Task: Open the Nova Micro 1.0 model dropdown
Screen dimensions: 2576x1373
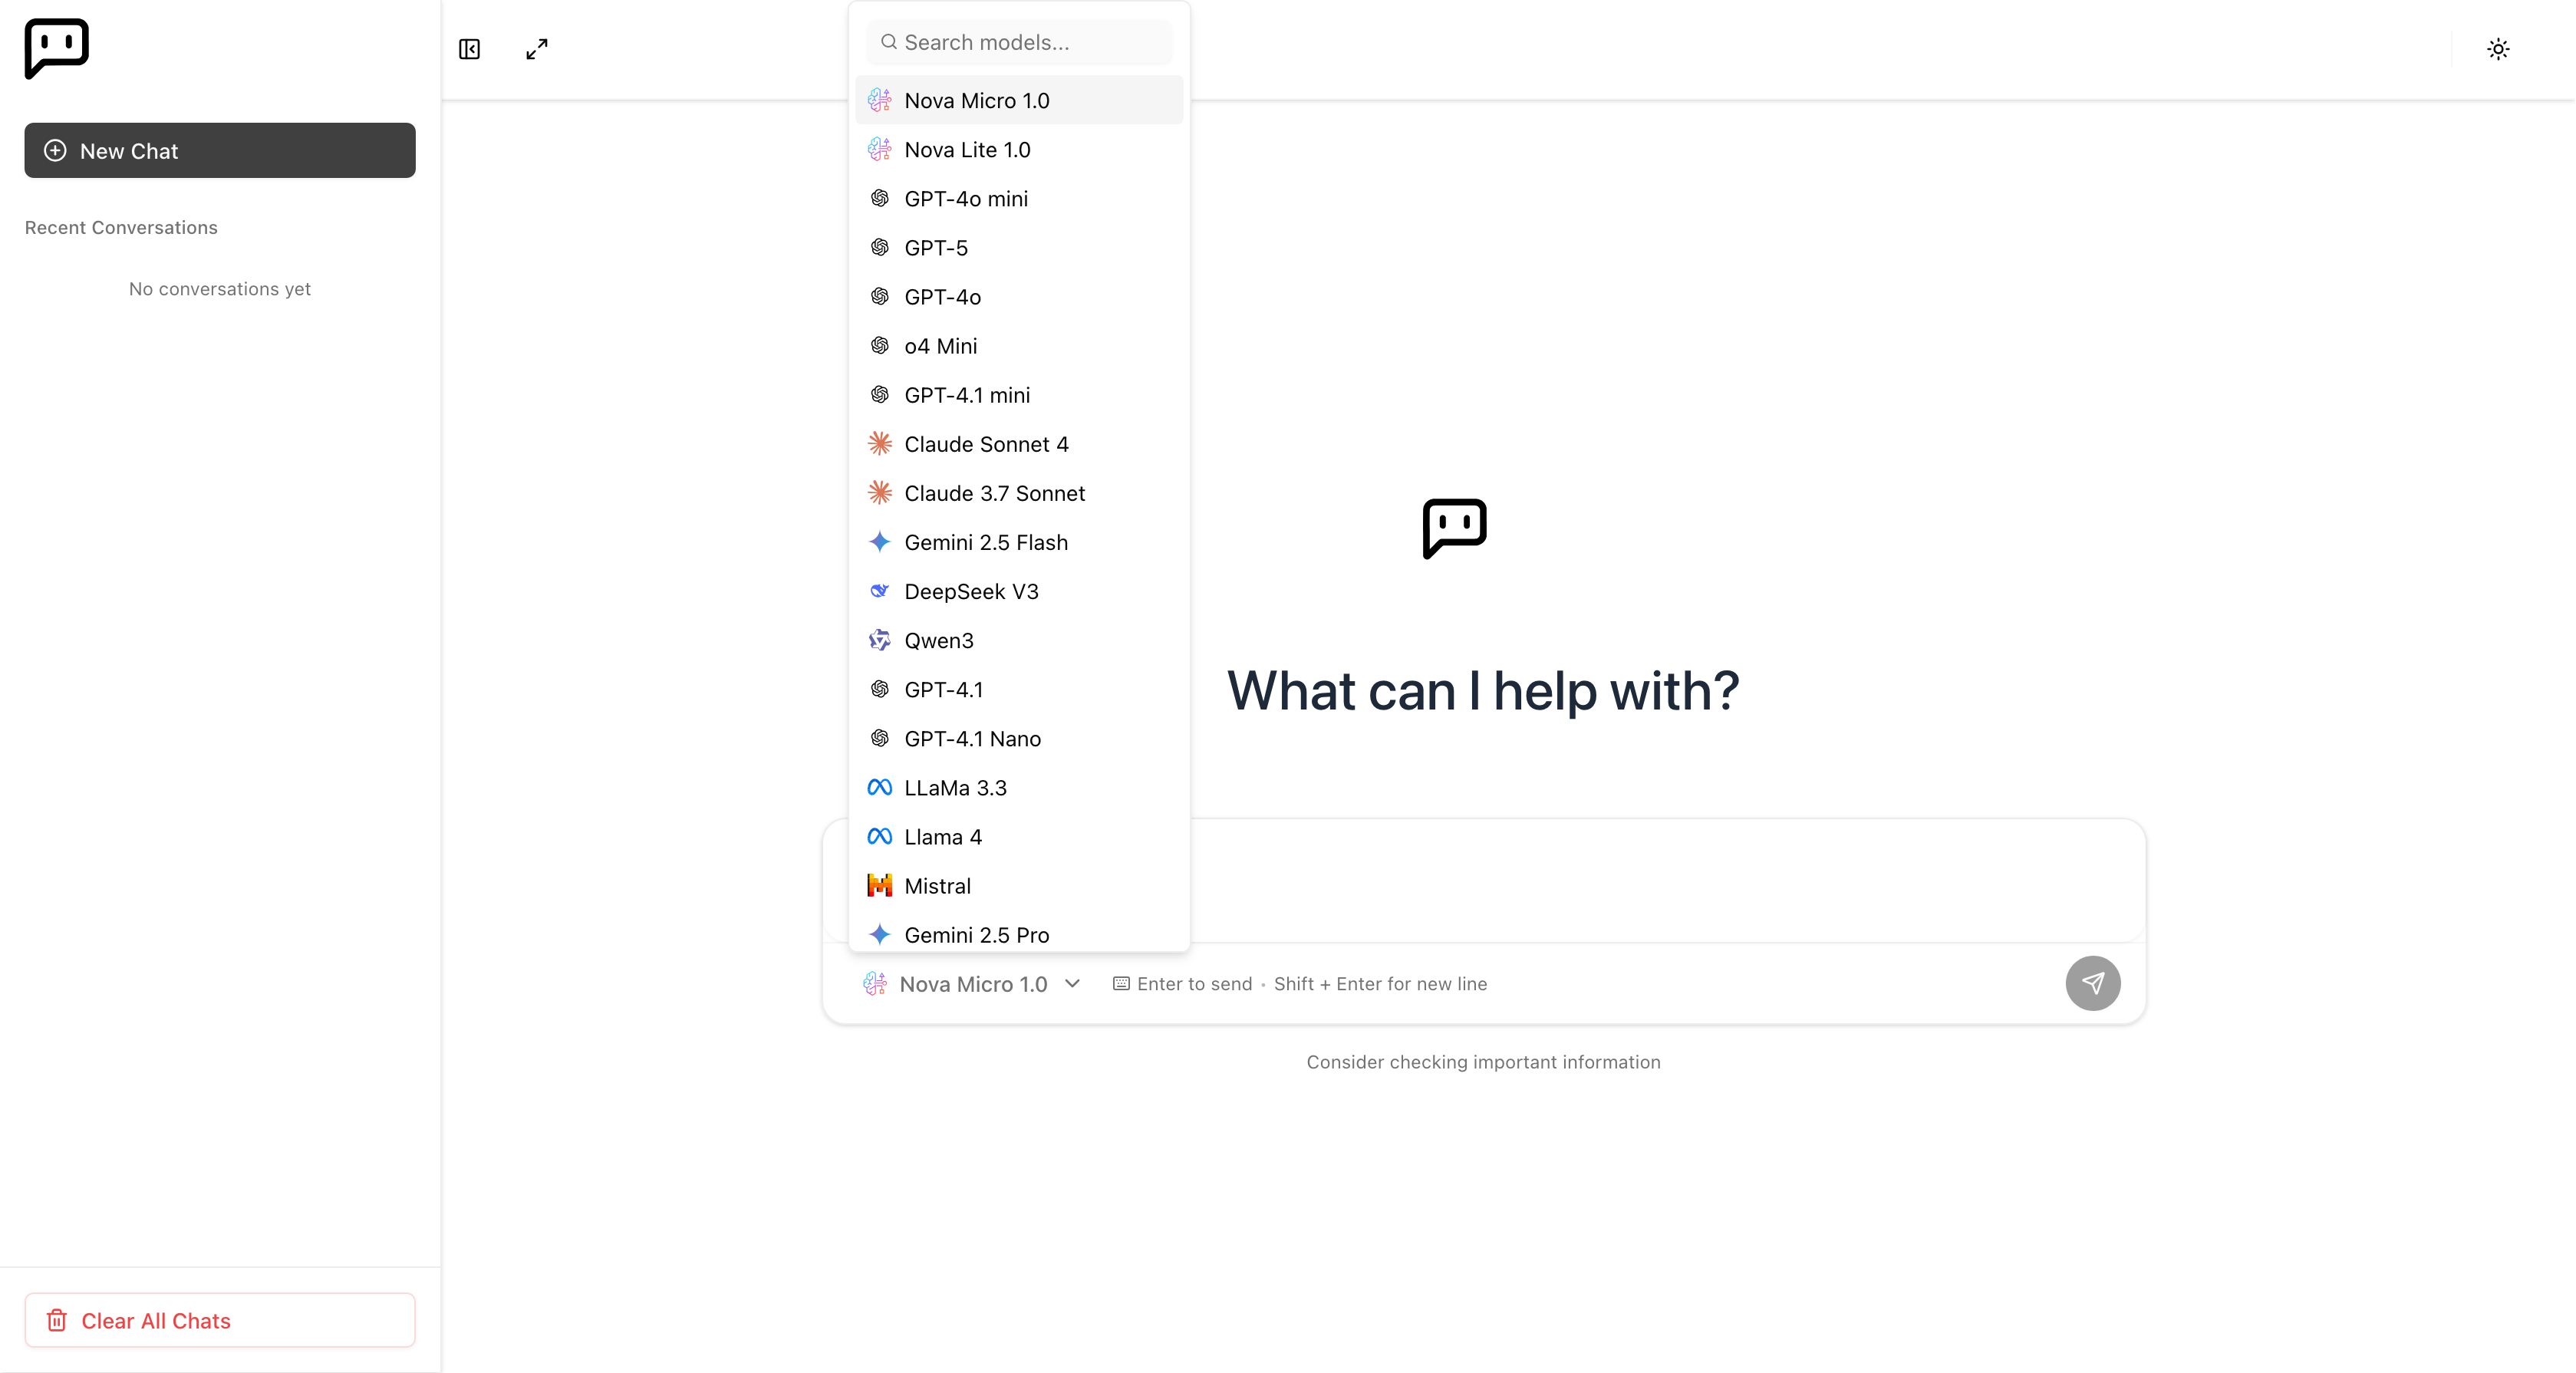Action: [x=972, y=984]
